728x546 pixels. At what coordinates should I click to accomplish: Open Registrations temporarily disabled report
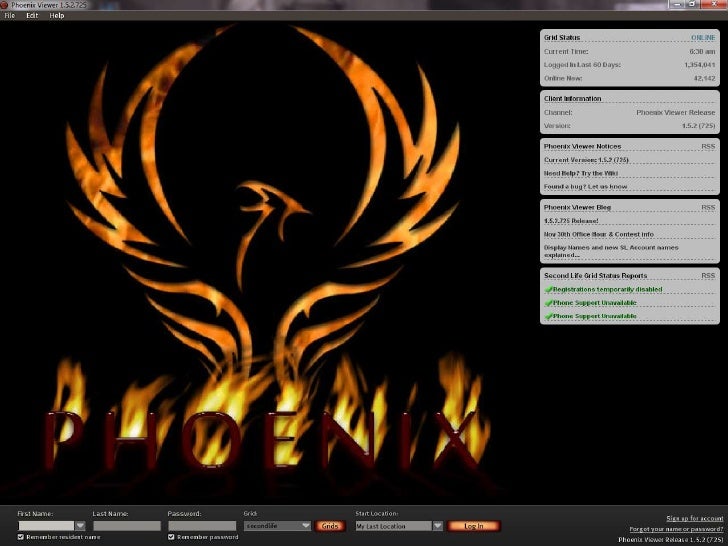coord(607,289)
